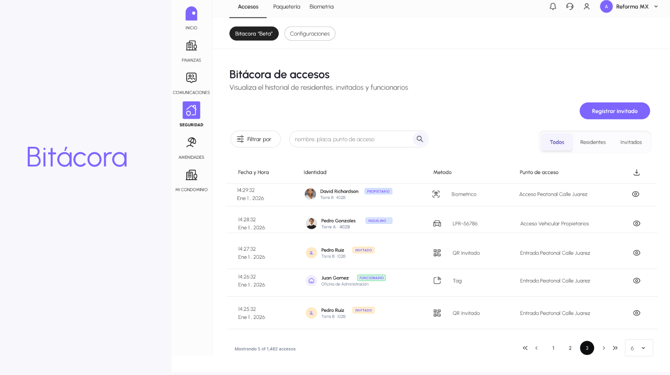Open the rows-per-page dropdown
The width and height of the screenshot is (670, 375).
639,348
